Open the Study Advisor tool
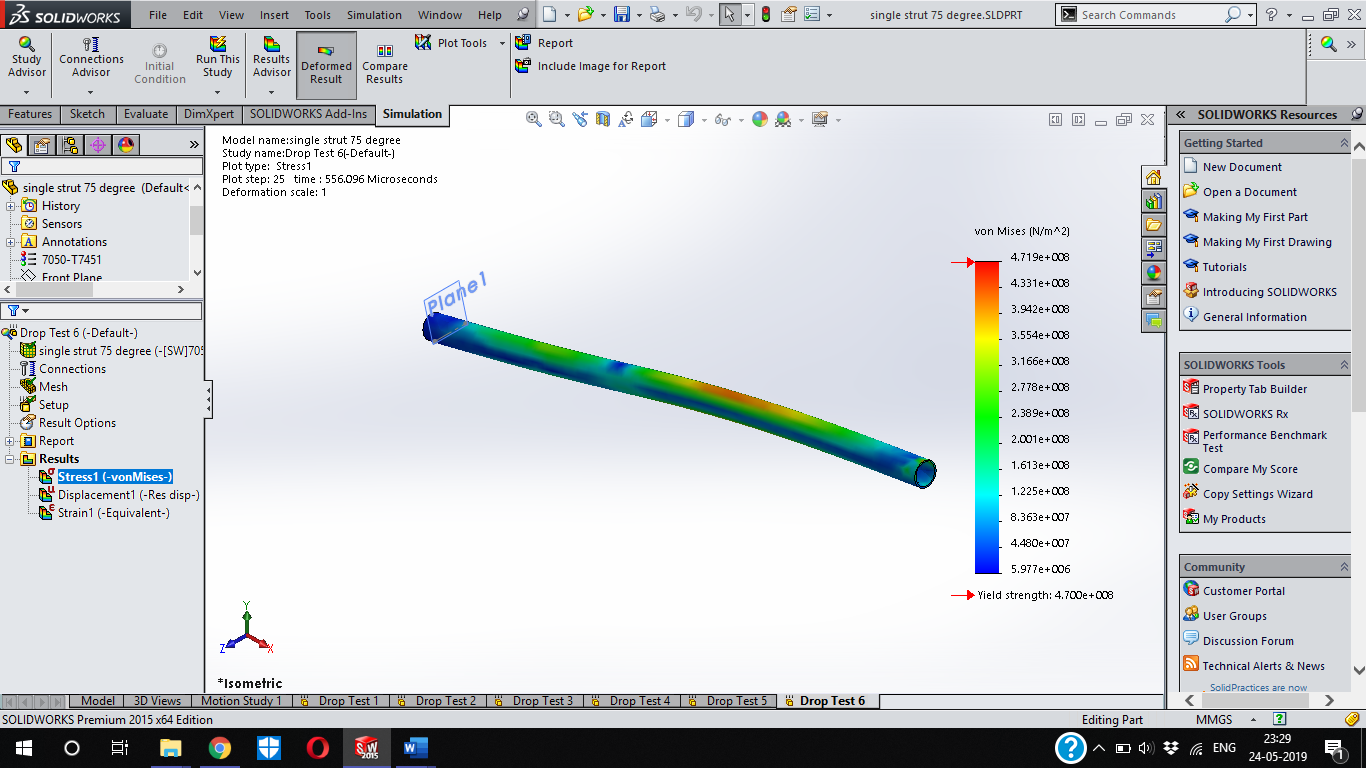Viewport: 1366px width, 768px height. pyautogui.click(x=27, y=58)
